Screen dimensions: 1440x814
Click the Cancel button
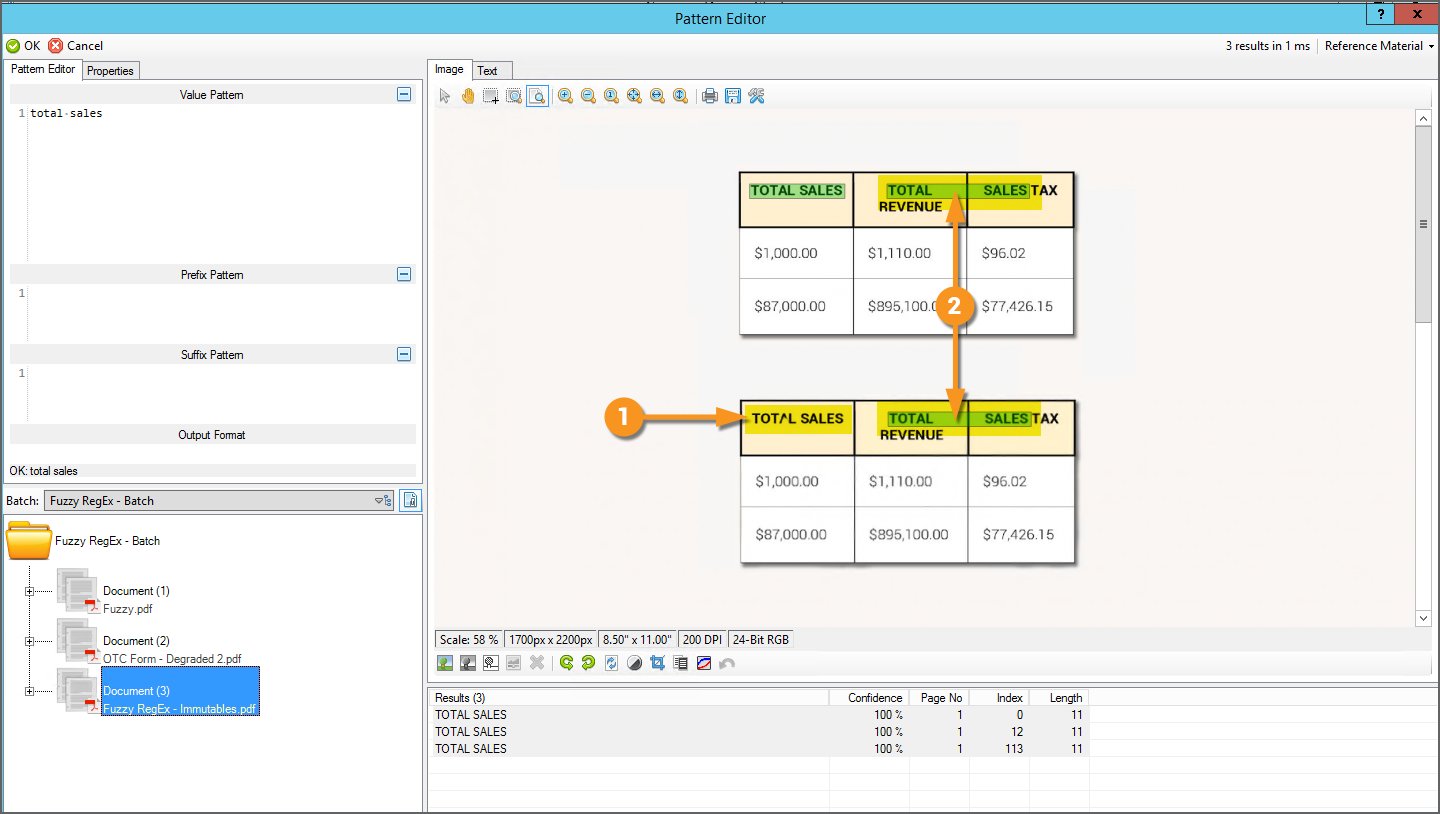(76, 46)
